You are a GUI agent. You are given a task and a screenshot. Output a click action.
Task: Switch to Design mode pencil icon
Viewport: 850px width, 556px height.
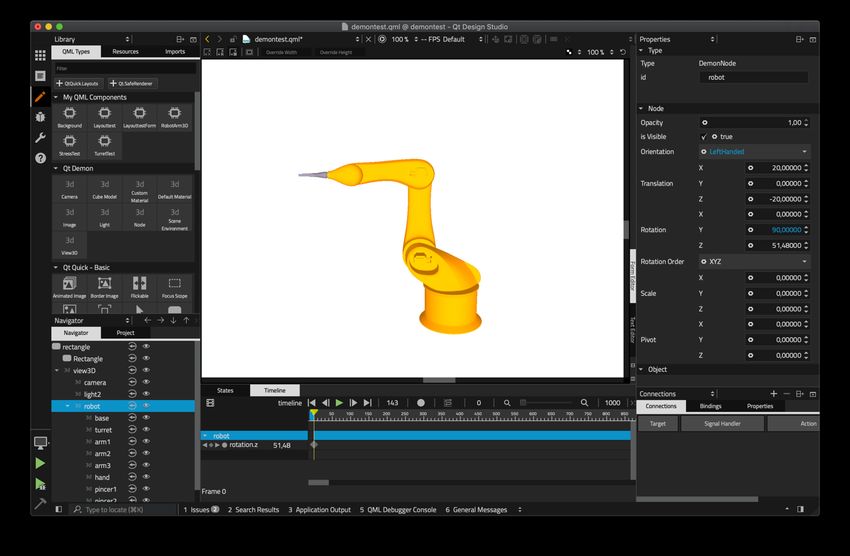pyautogui.click(x=40, y=97)
